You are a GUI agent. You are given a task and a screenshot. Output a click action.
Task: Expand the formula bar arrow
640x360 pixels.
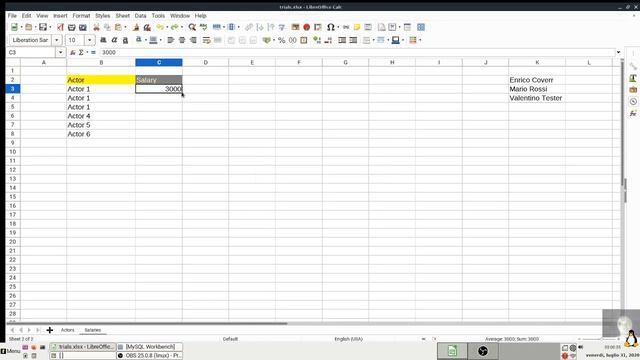click(618, 52)
